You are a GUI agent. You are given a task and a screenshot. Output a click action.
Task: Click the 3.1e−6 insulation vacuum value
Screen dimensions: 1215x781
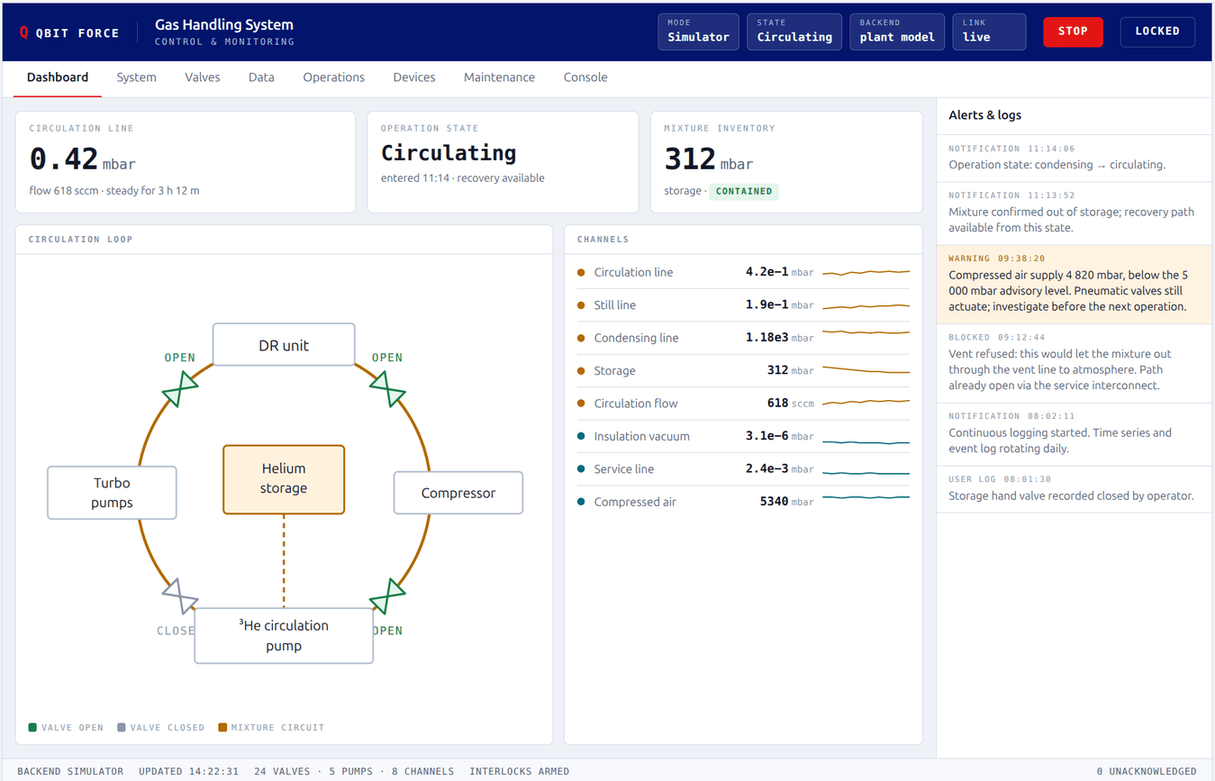767,436
